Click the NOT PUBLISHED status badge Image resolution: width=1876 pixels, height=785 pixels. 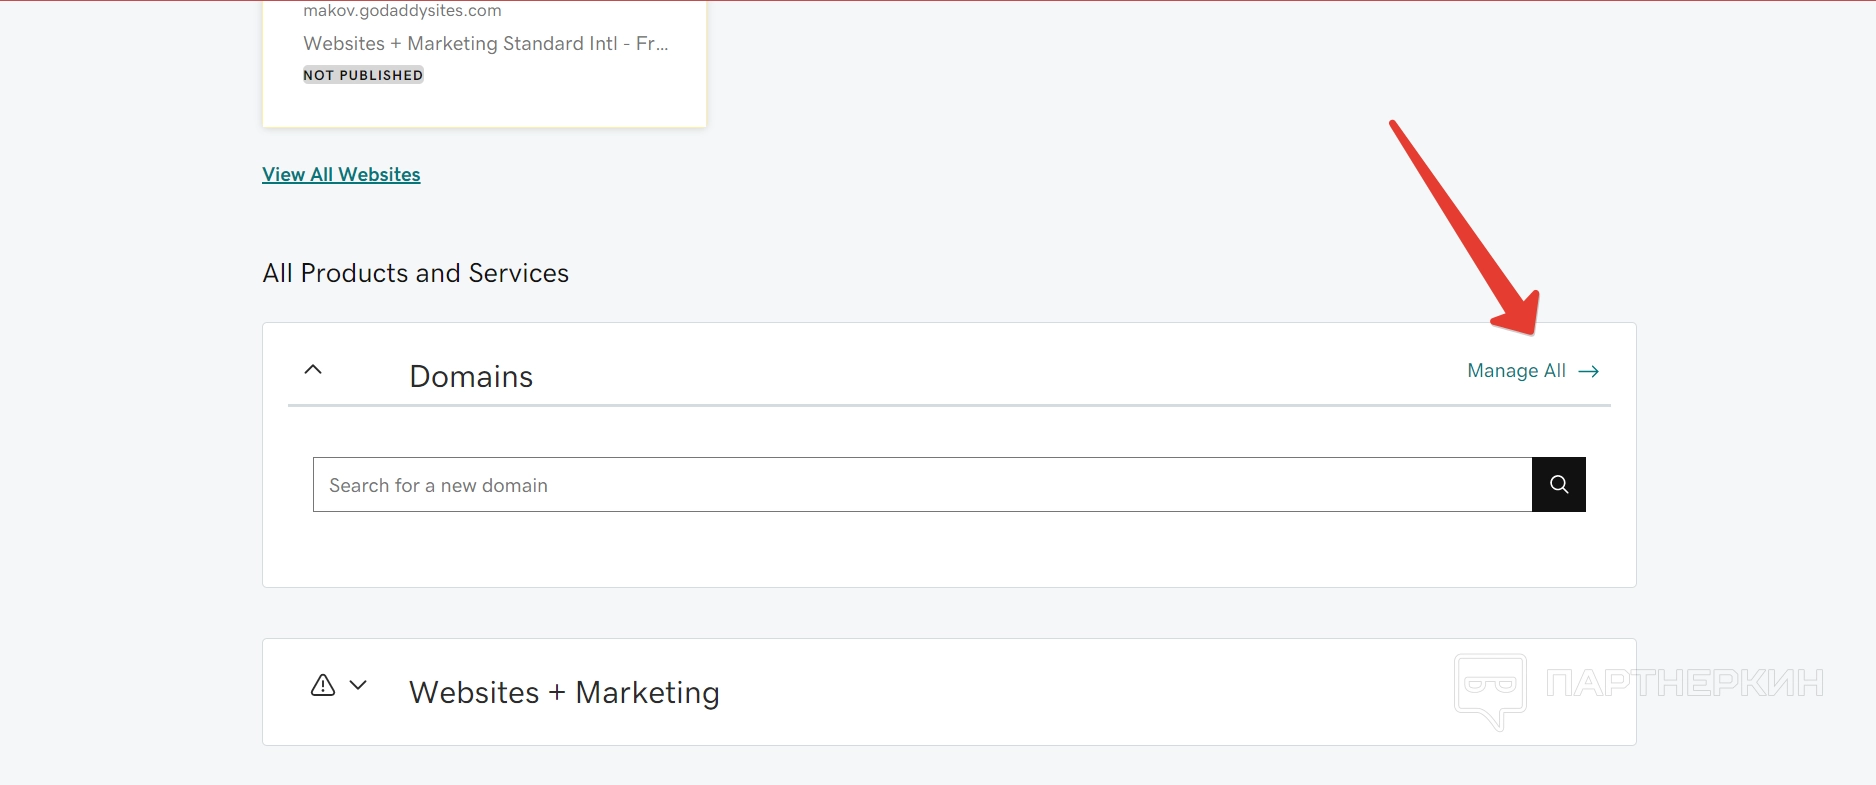coord(363,75)
